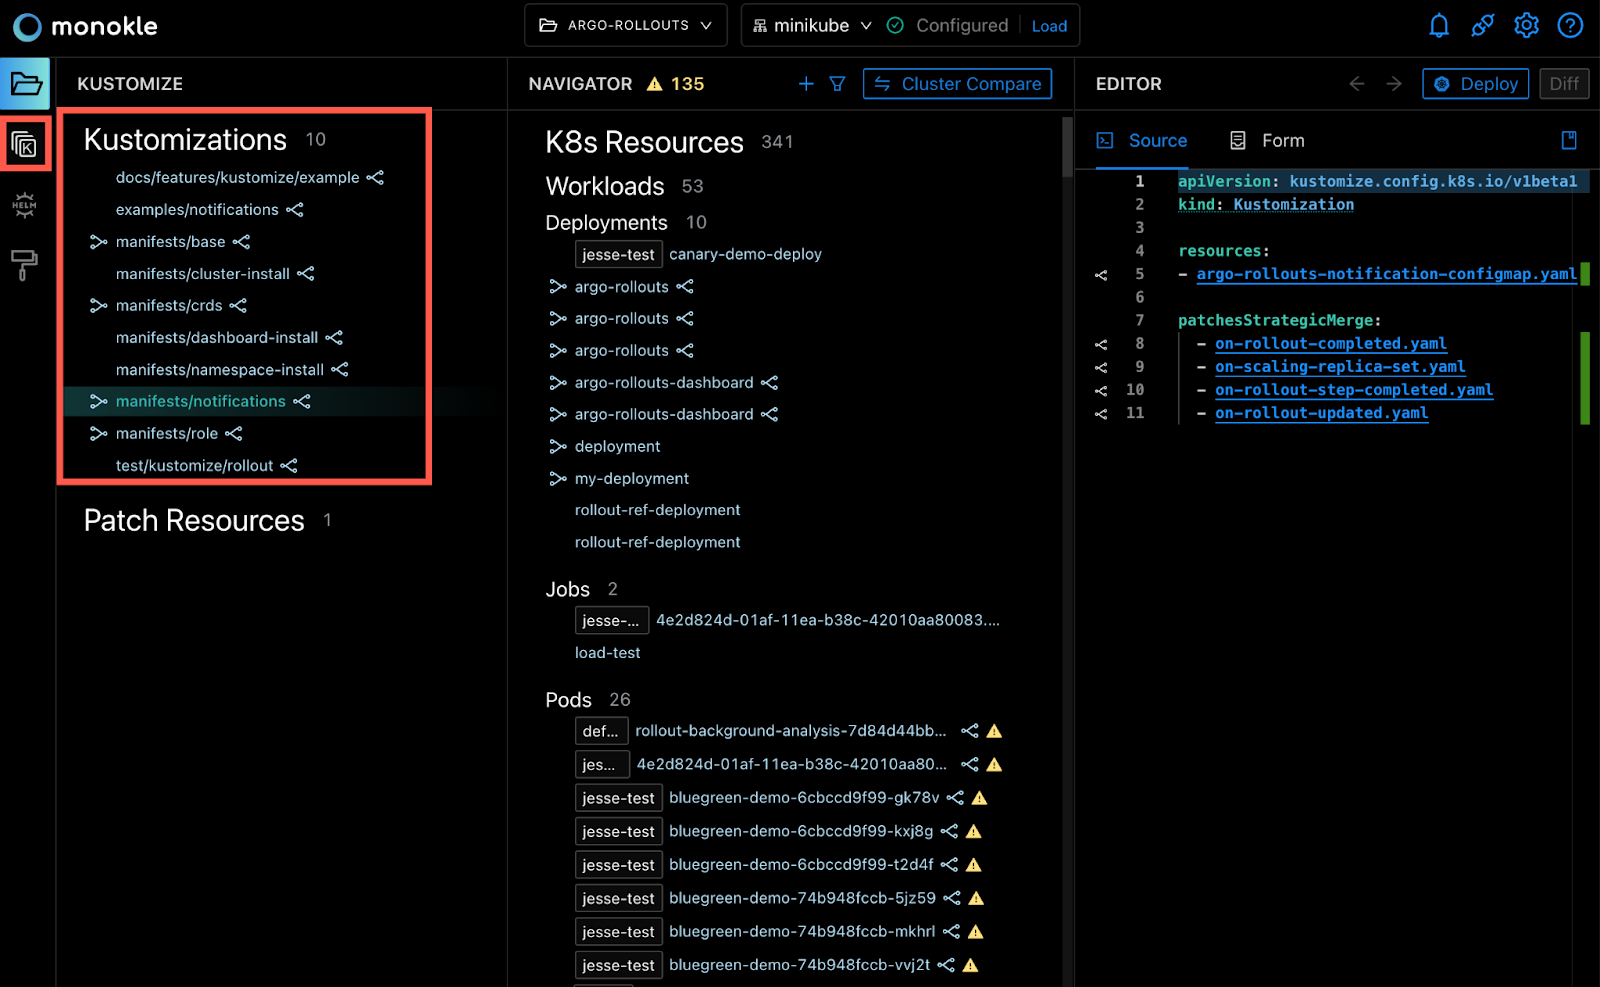Open the minikube cluster context dropdown
Screen dimensions: 1600x987
point(812,25)
